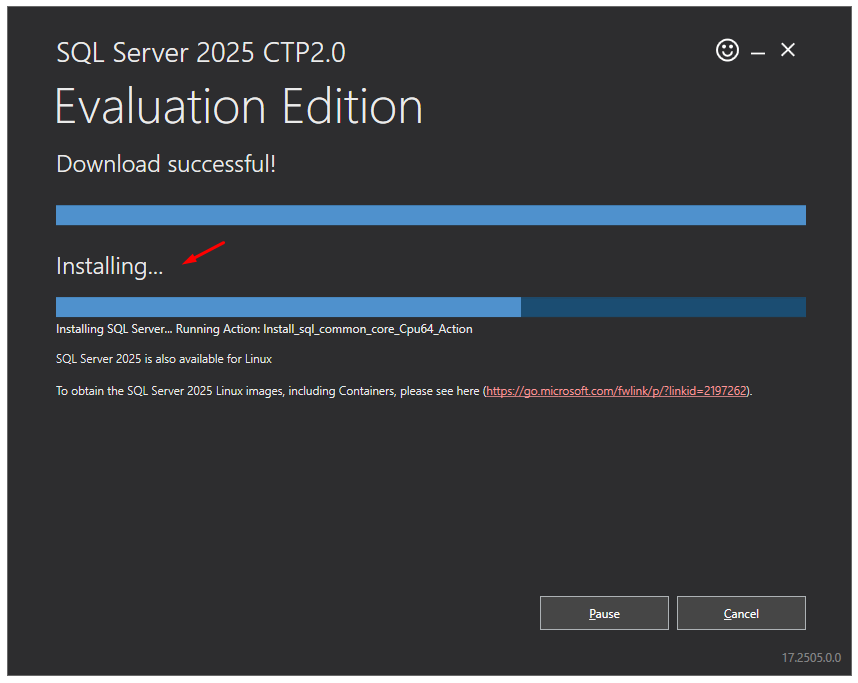Cancel the SQL Server installation
This screenshot has width=858, height=683.
point(741,612)
